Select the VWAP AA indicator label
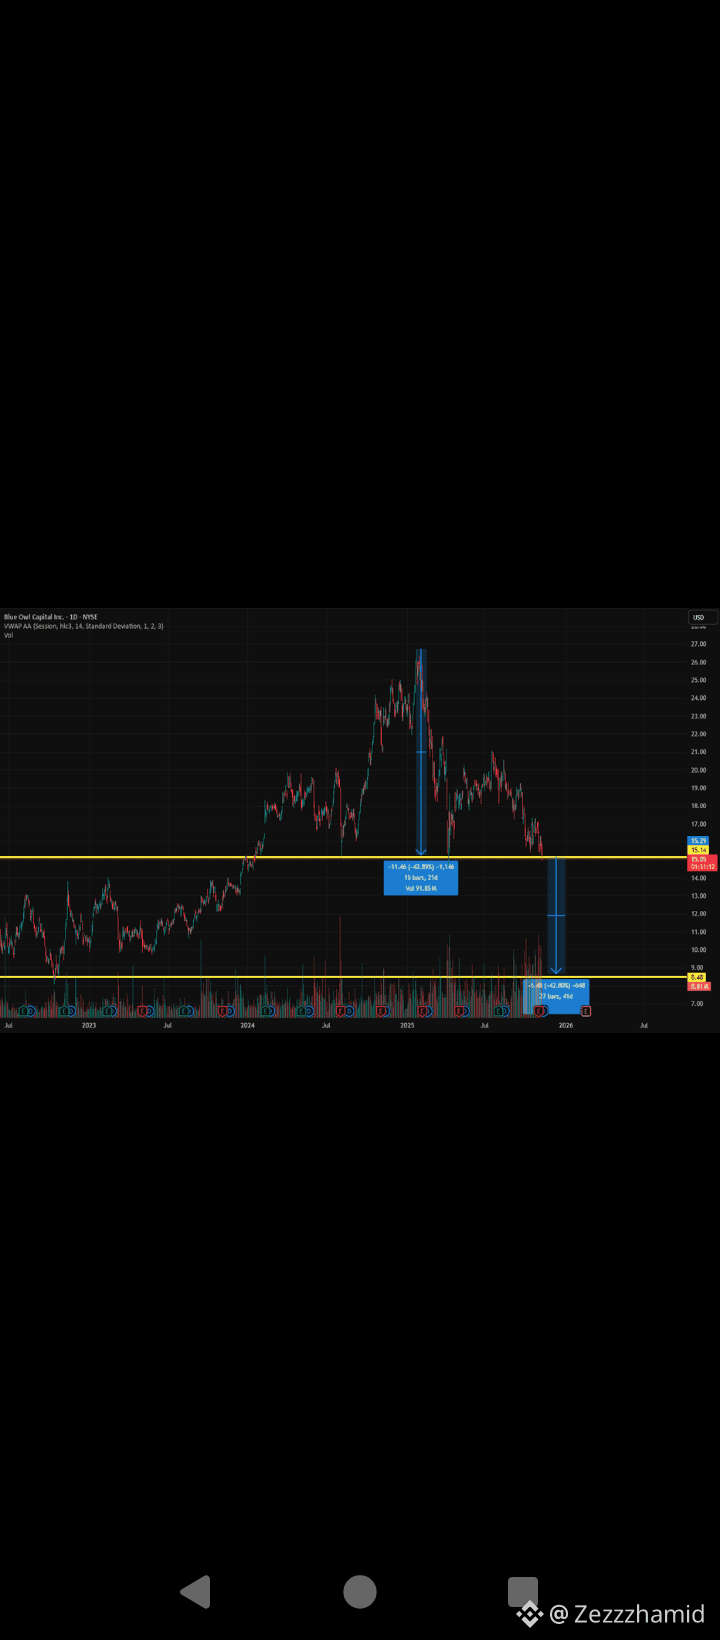Screen dimensions: 720x1640 coord(83,626)
